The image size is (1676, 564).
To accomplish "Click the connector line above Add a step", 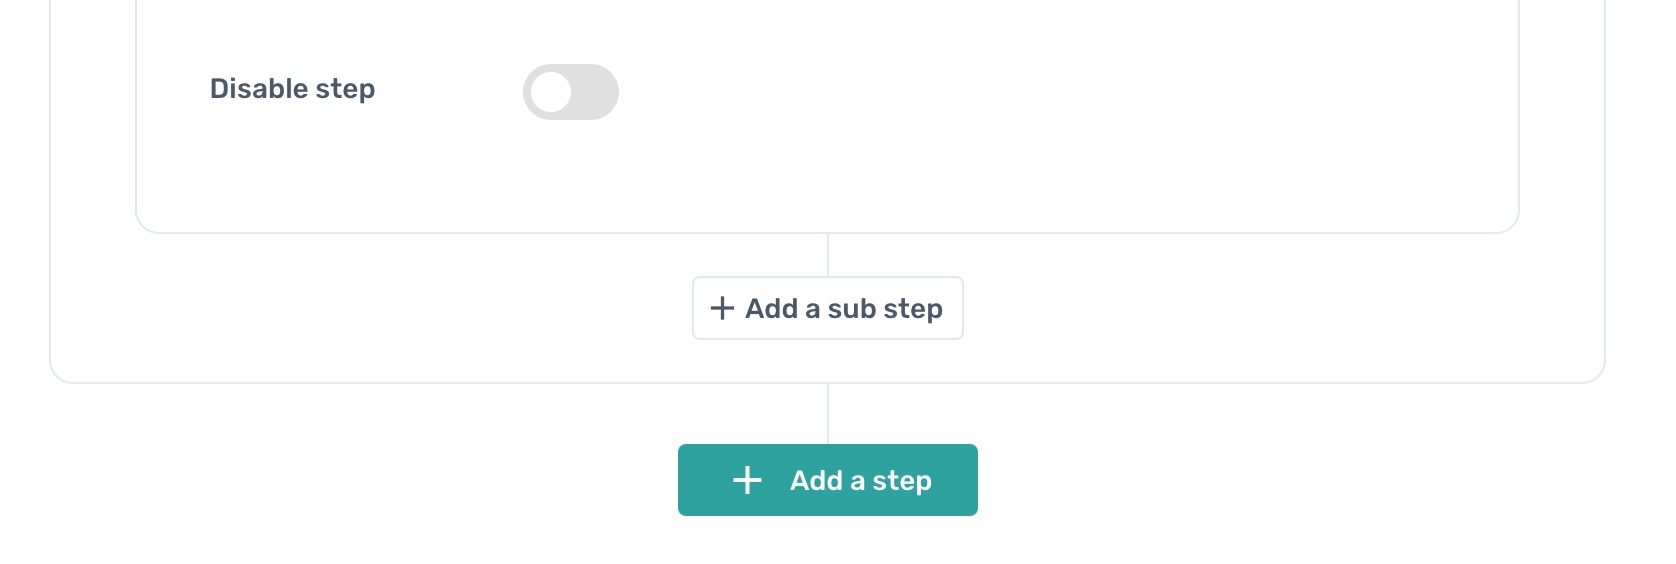I will pos(828,413).
